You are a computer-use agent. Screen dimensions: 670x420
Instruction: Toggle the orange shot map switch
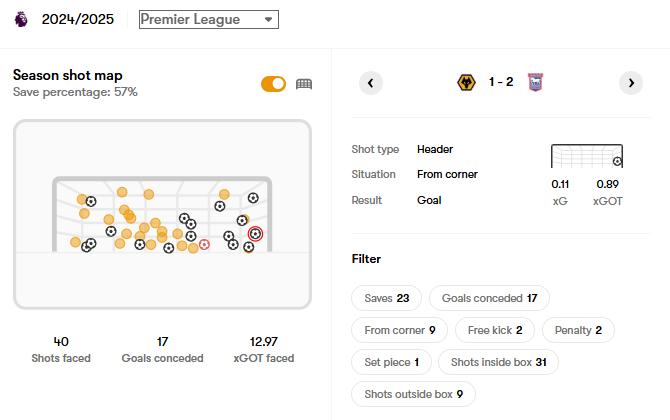tap(273, 84)
